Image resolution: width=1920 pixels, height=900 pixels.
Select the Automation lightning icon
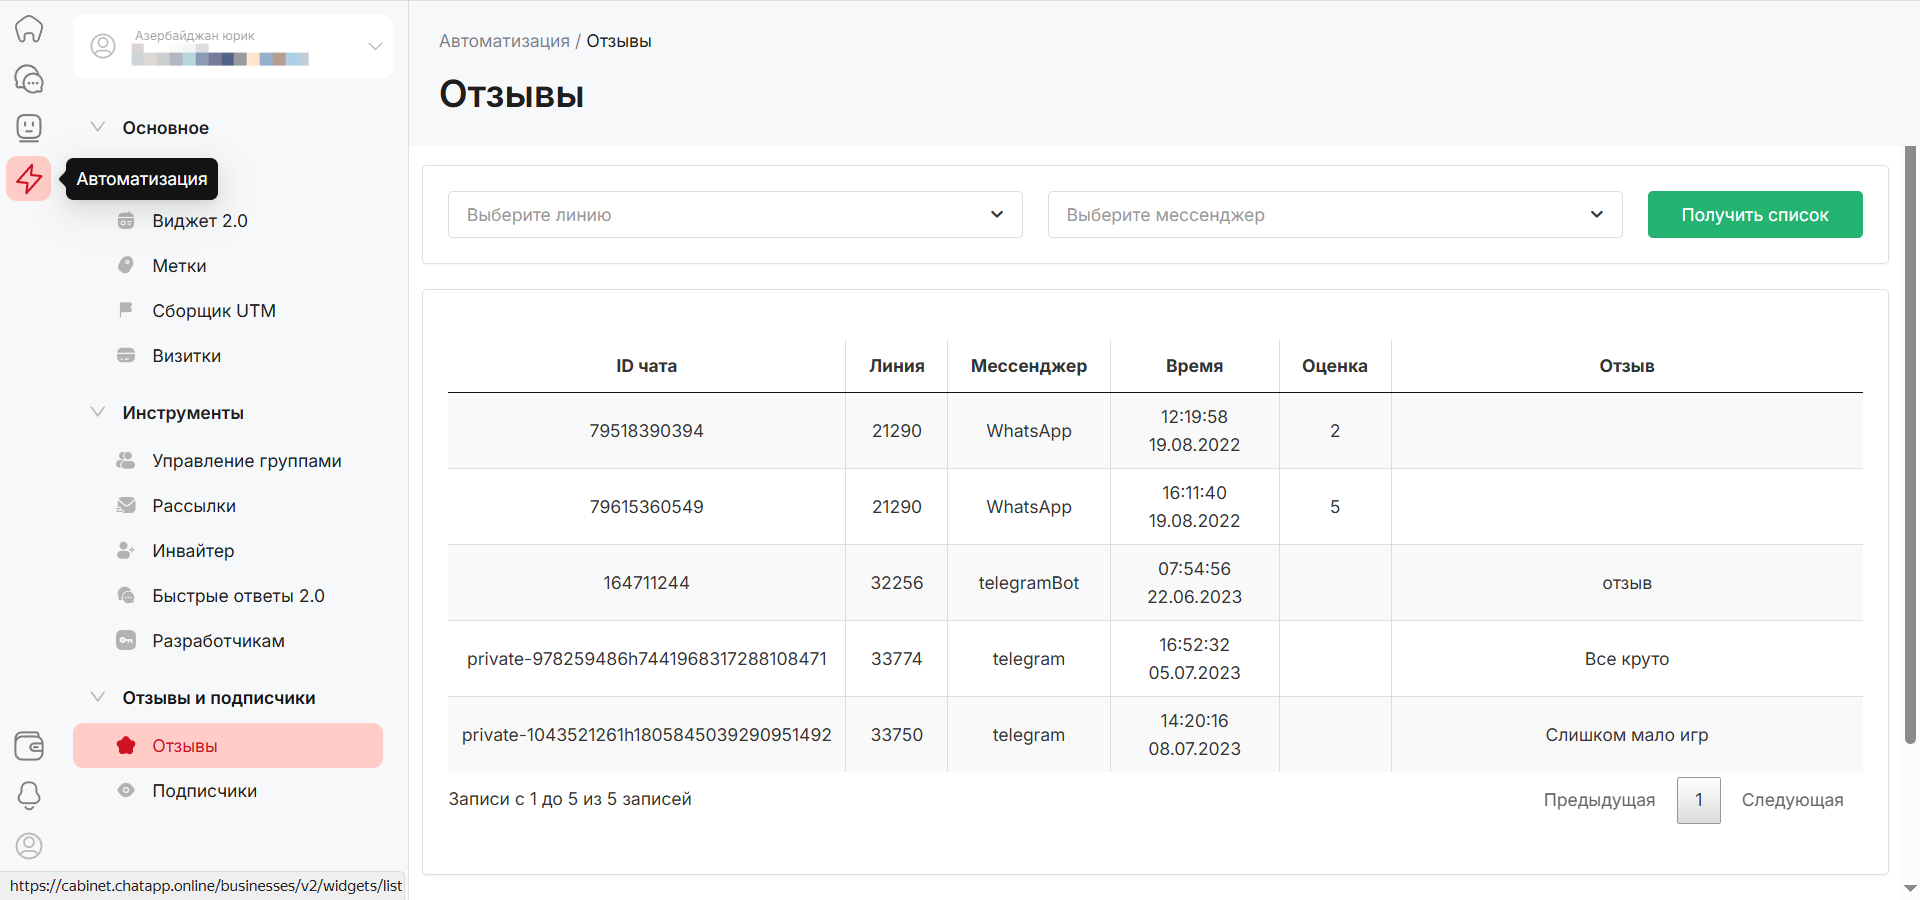[x=29, y=179]
